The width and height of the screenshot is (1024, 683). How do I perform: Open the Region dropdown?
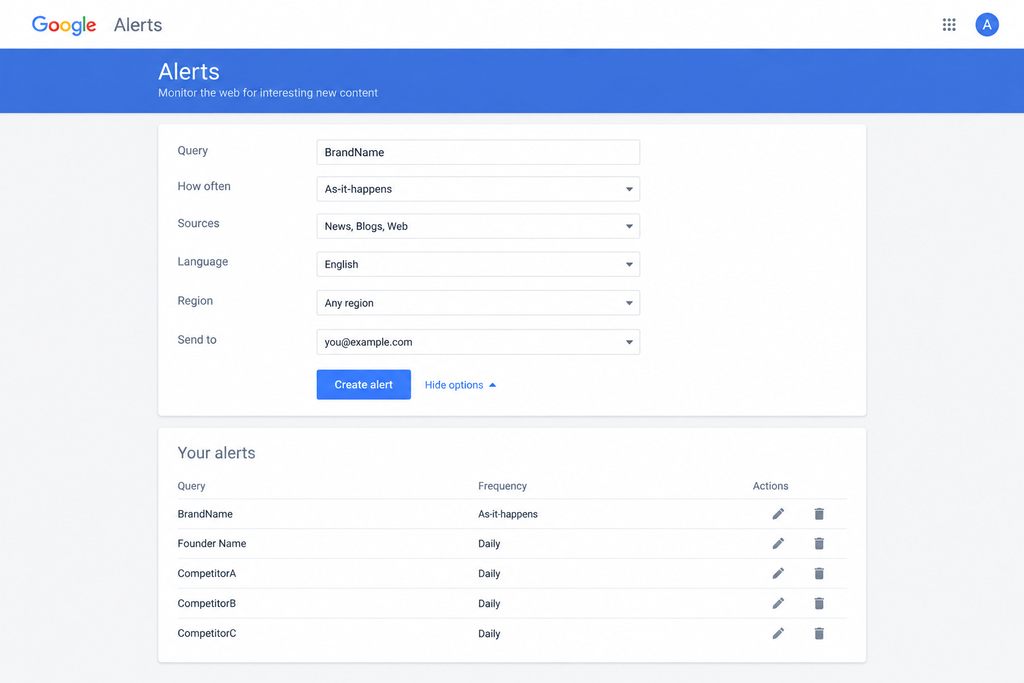(x=478, y=303)
